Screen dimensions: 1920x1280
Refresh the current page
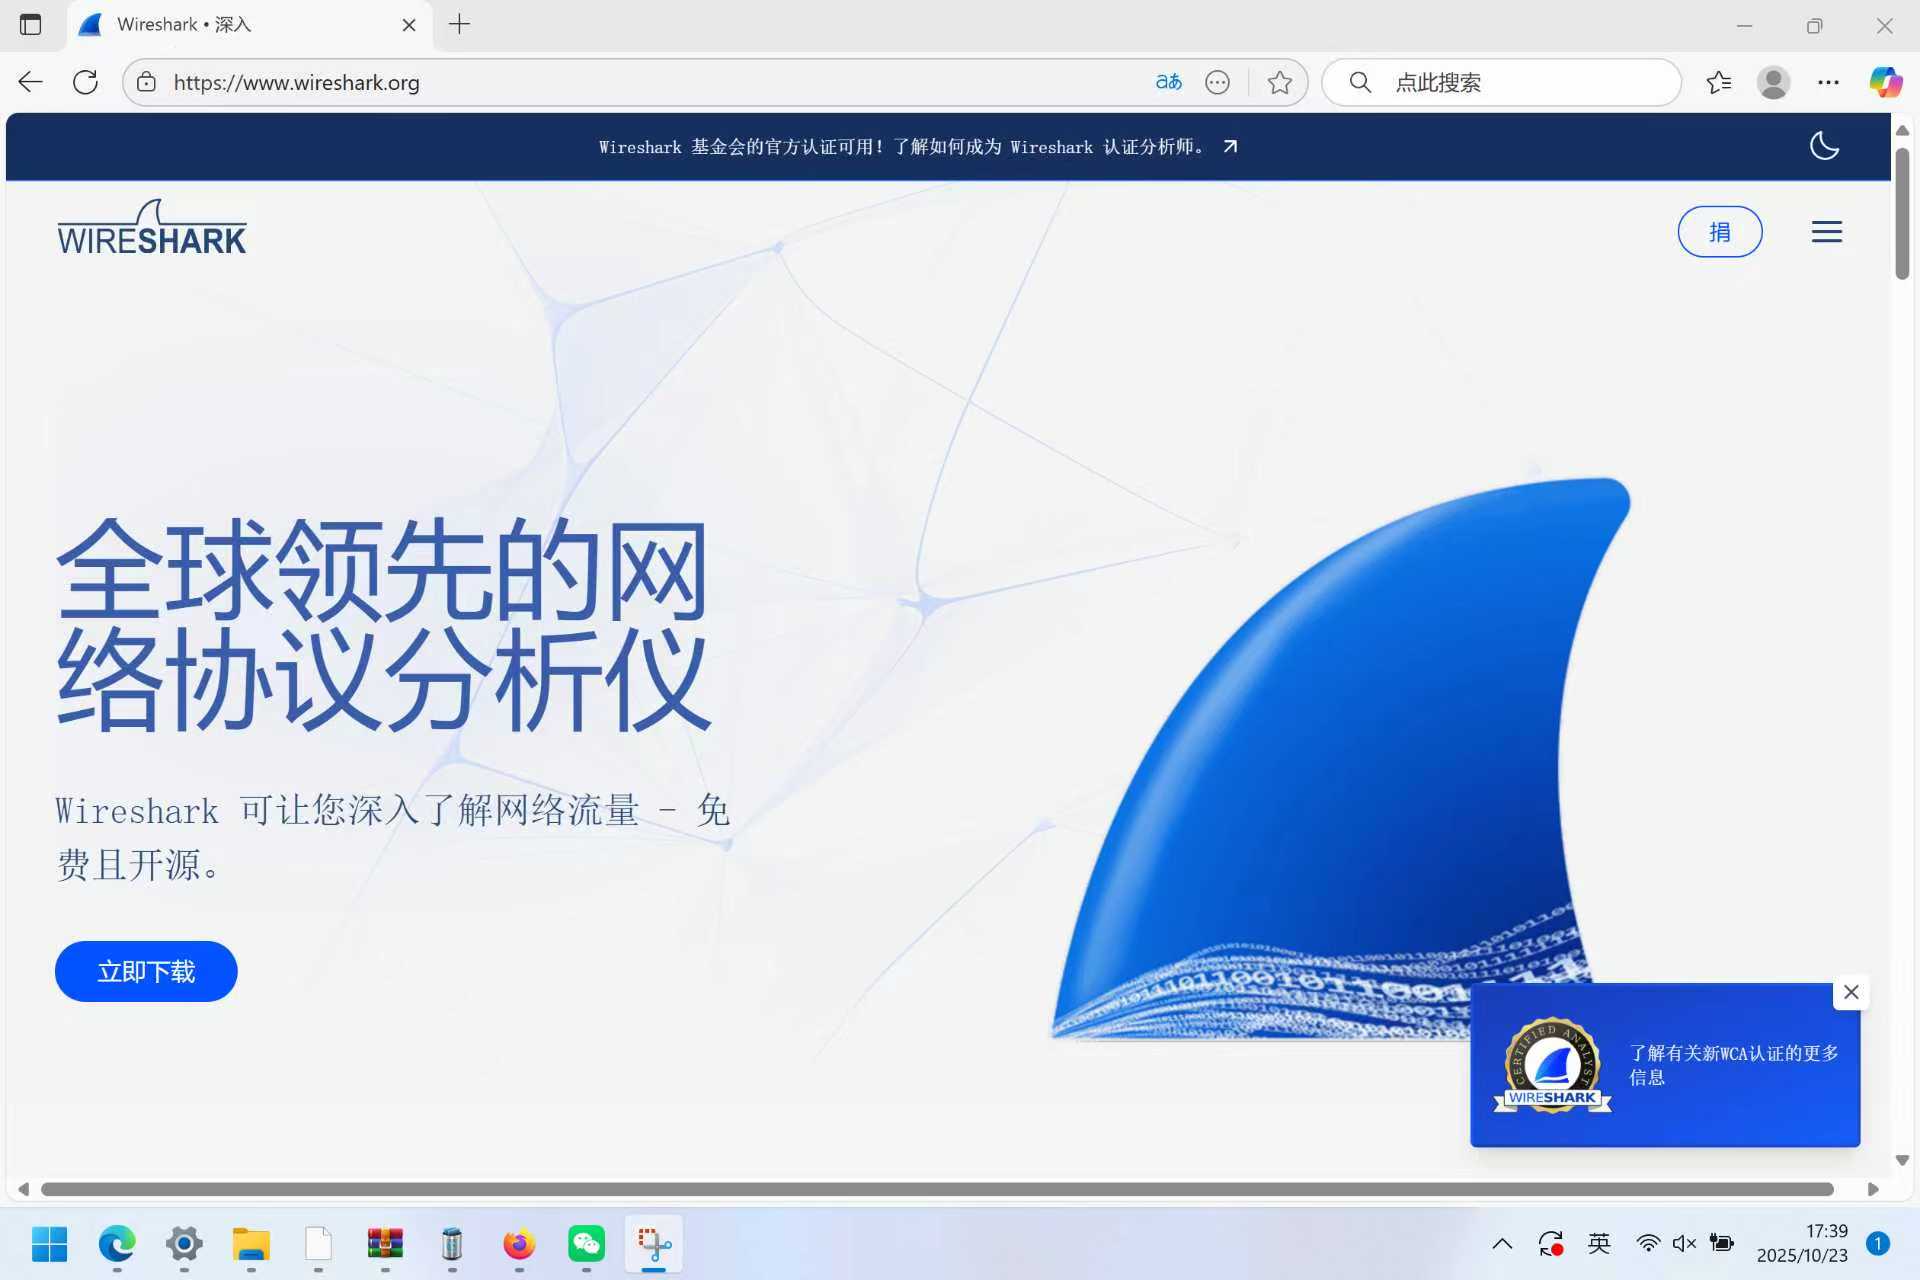[86, 82]
